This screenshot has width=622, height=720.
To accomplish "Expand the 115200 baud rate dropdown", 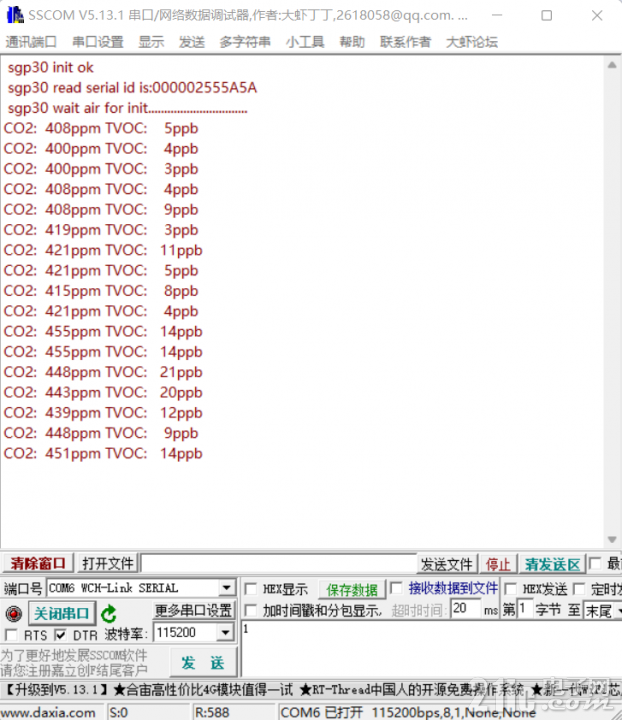I will point(225,633).
